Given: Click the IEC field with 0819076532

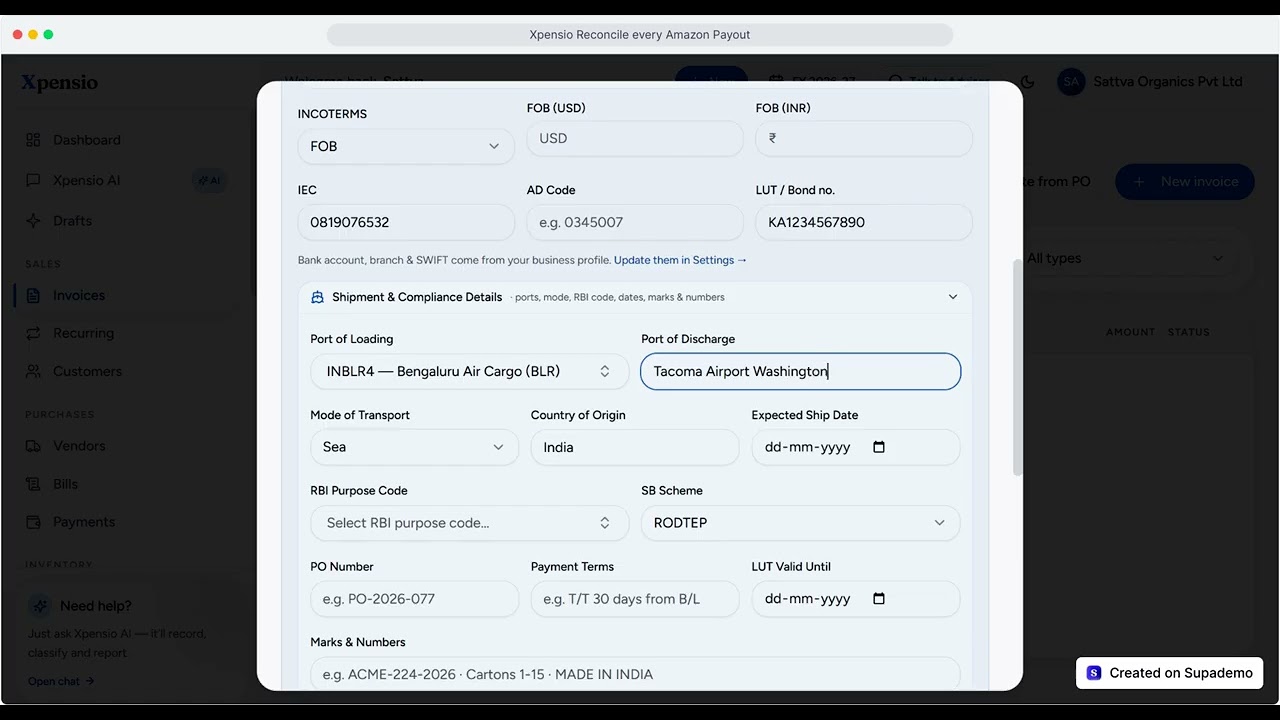Looking at the screenshot, I should coord(406,222).
